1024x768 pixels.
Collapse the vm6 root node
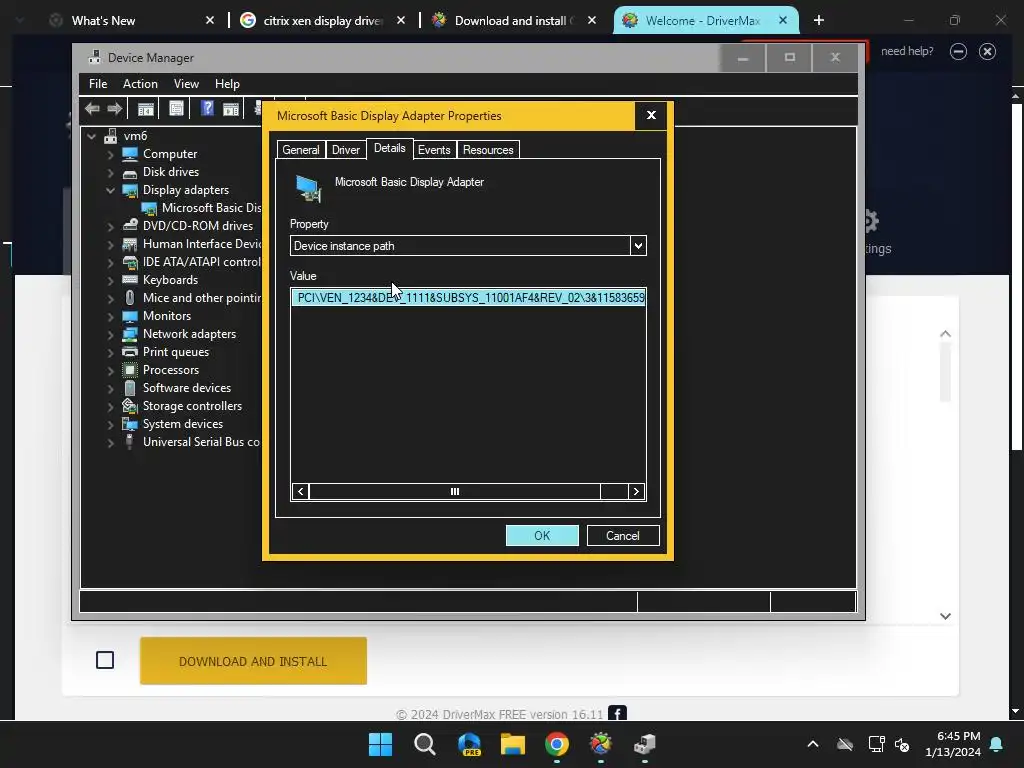[x=91, y=136]
